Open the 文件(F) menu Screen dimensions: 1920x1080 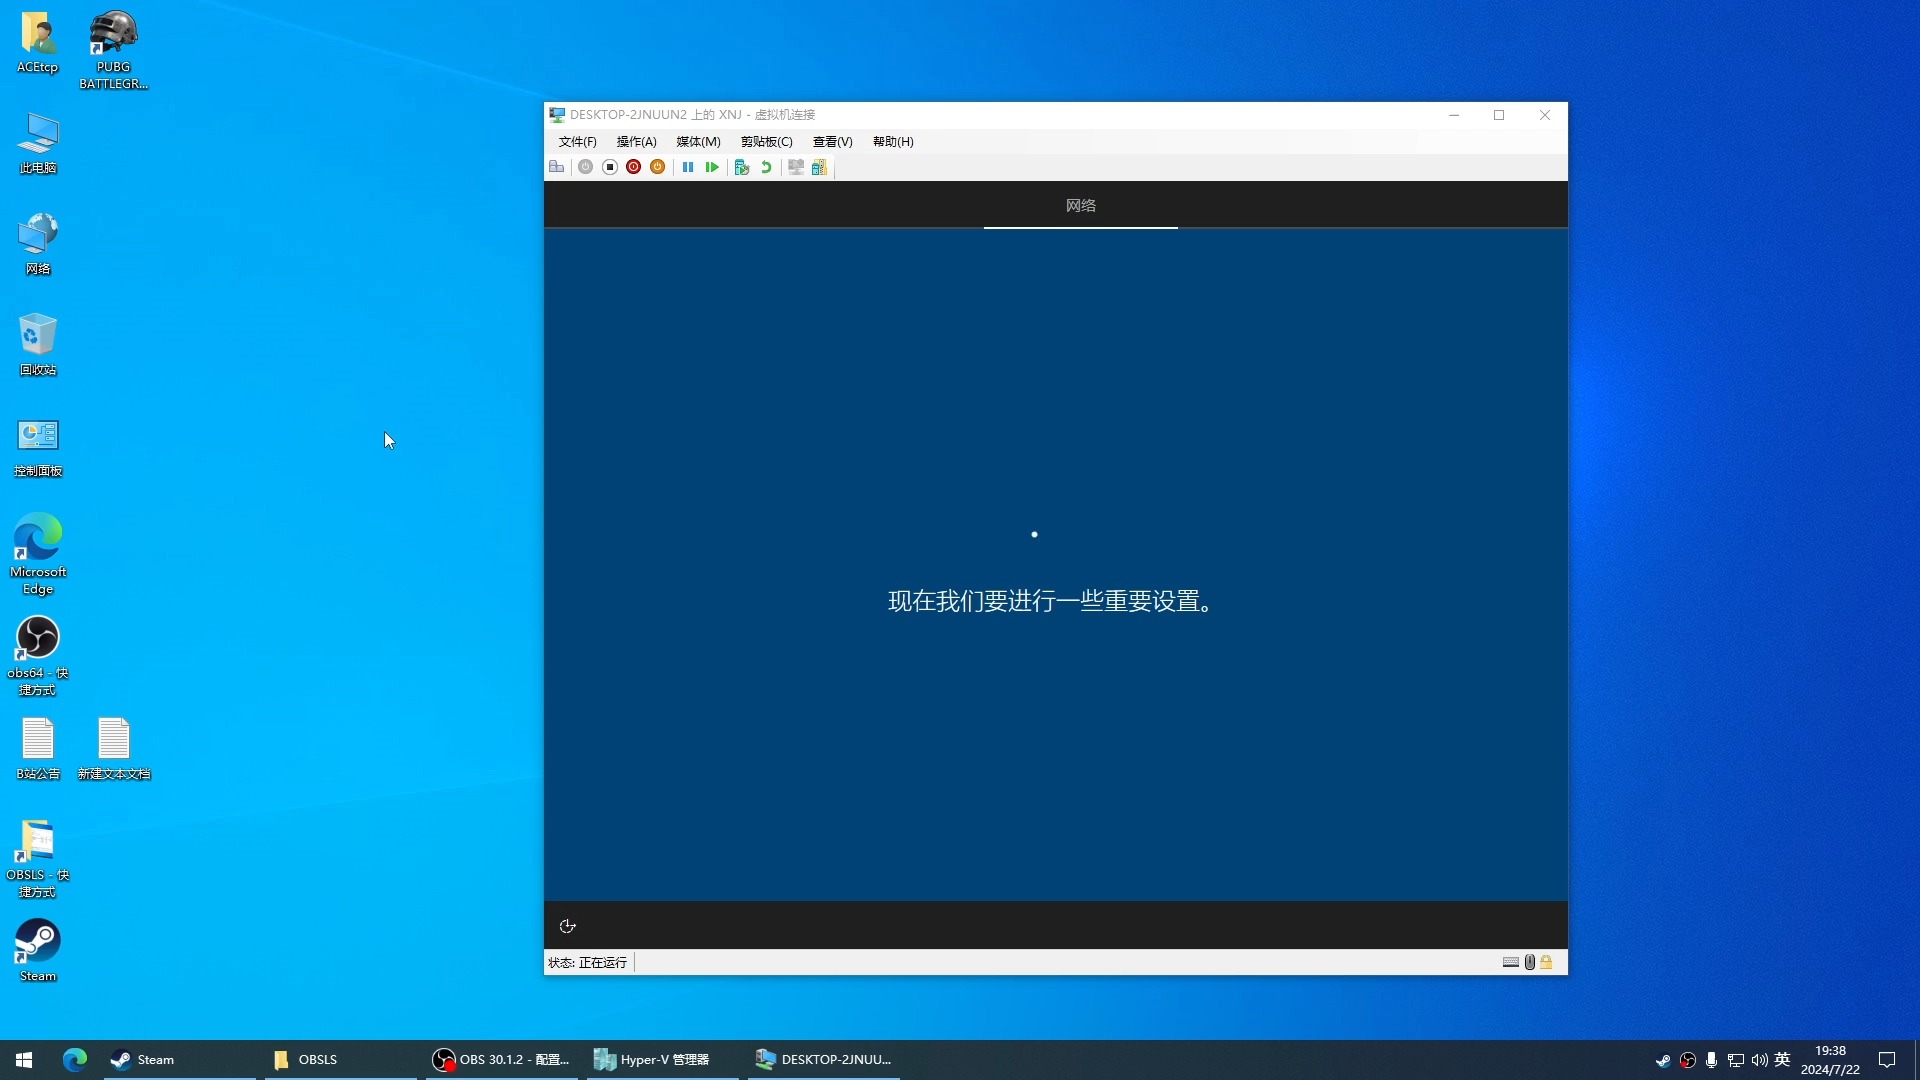[577, 142]
